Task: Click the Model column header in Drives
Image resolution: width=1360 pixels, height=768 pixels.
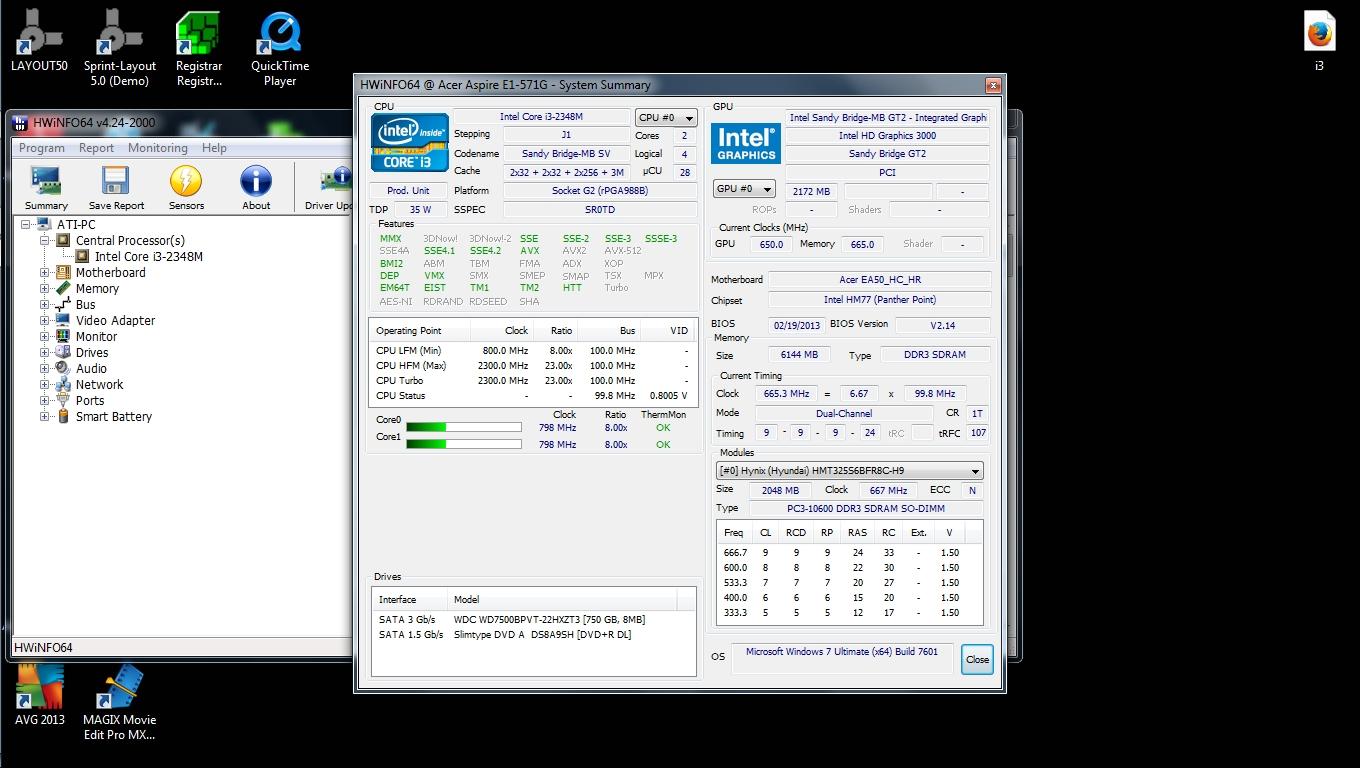Action: point(562,599)
